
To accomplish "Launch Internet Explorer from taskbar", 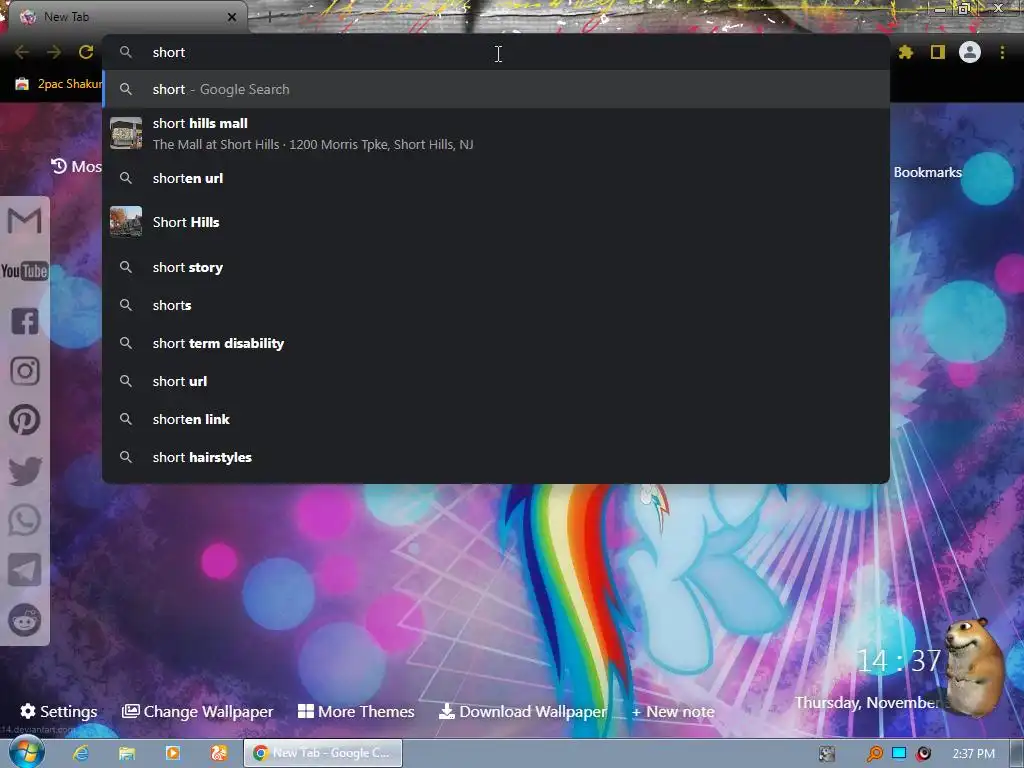I will click(81, 753).
